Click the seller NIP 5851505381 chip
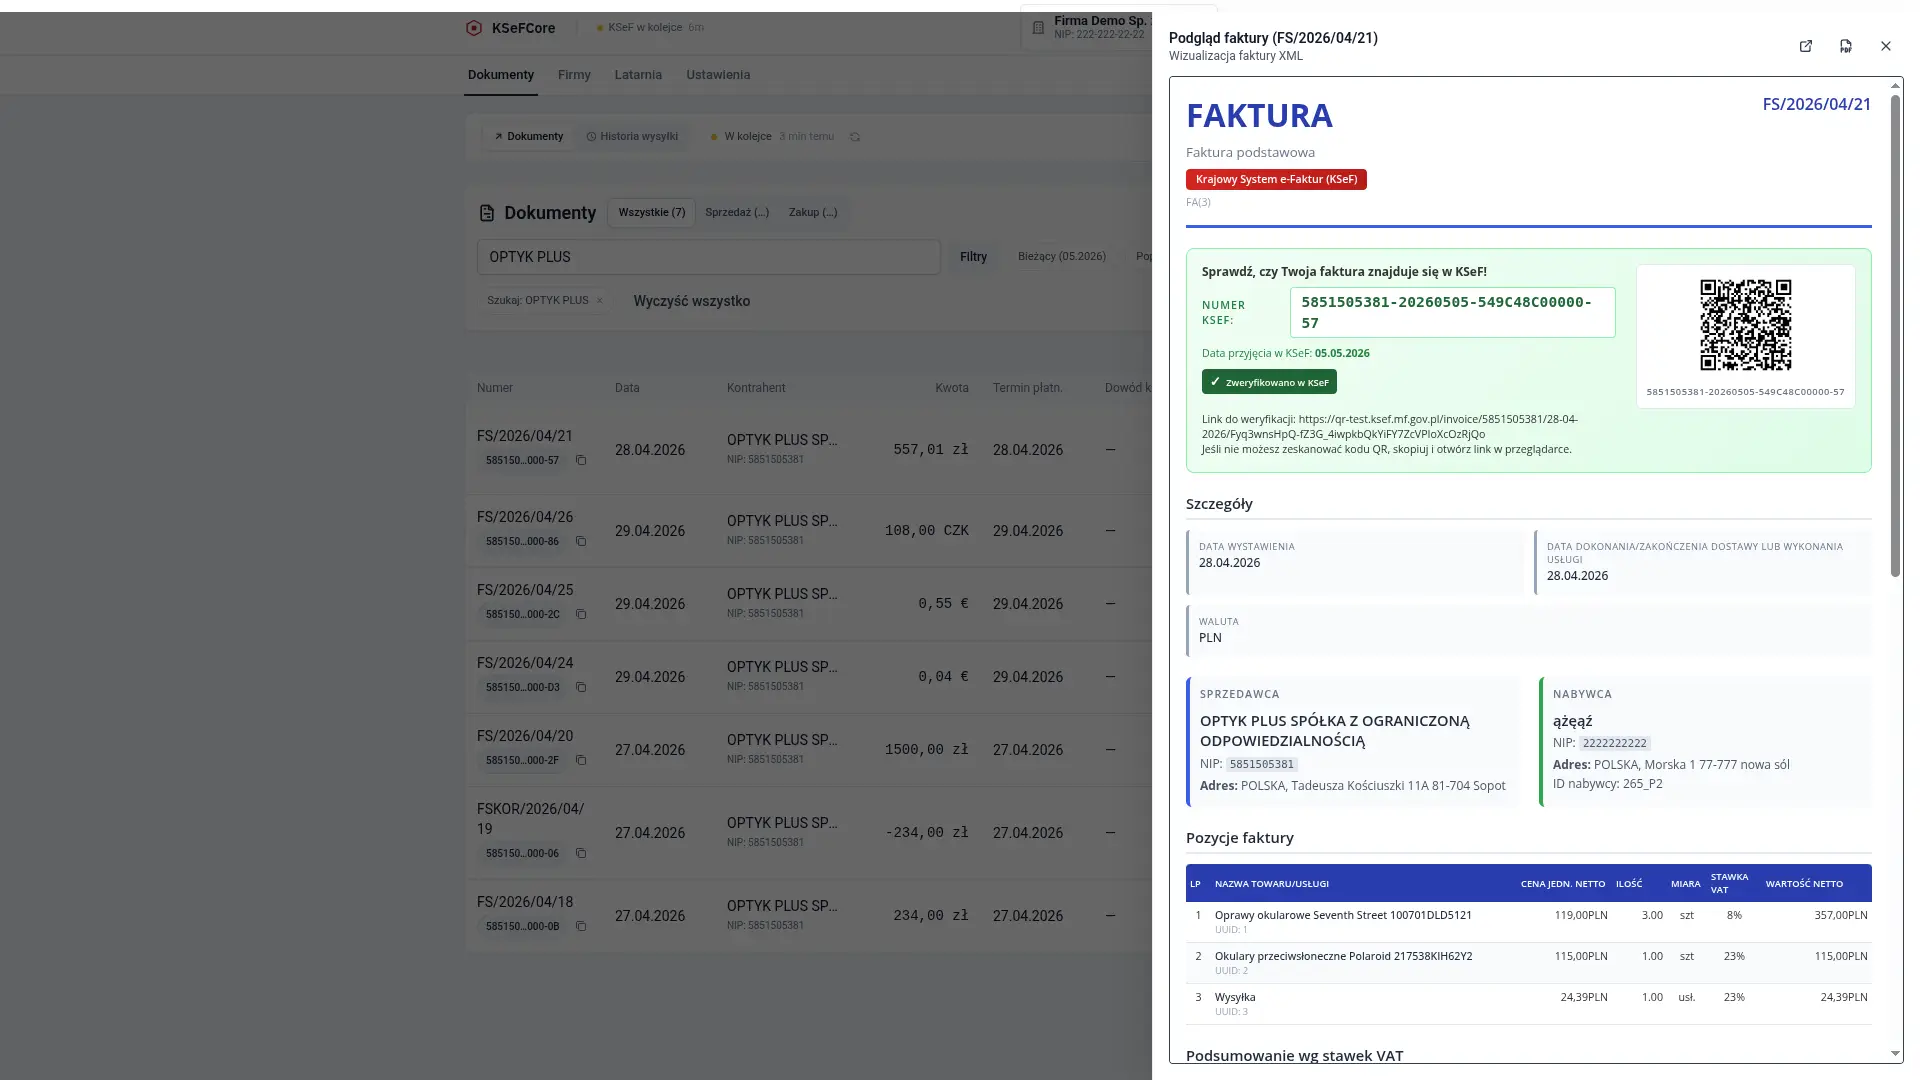 (1262, 765)
